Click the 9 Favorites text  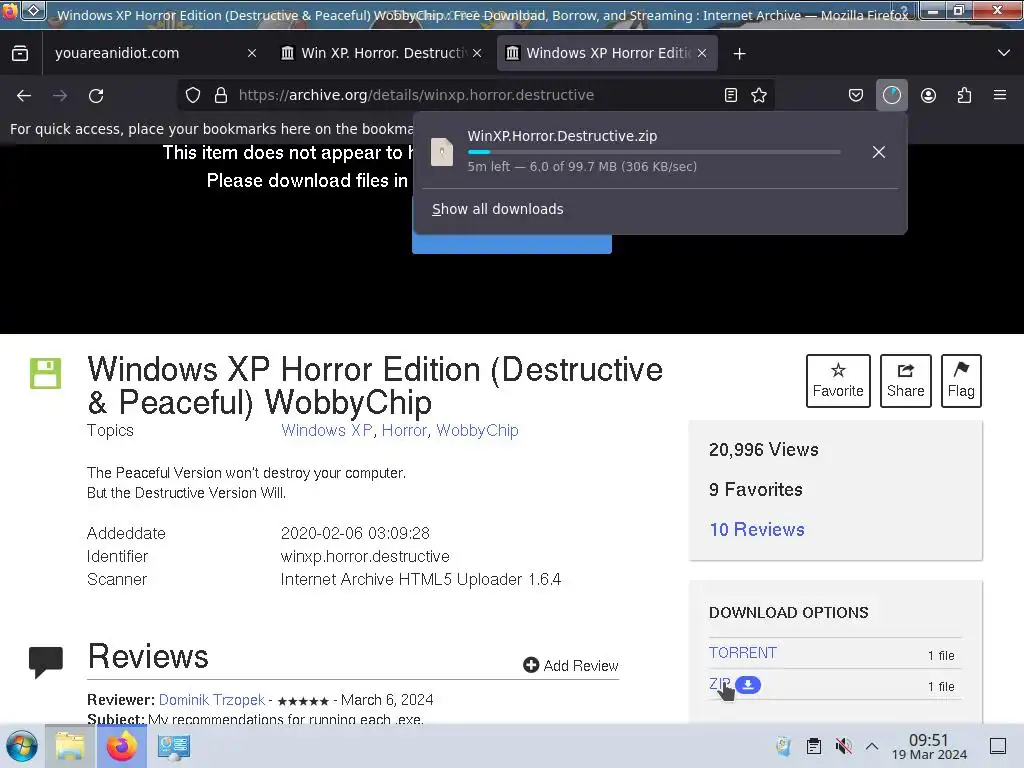tap(756, 490)
